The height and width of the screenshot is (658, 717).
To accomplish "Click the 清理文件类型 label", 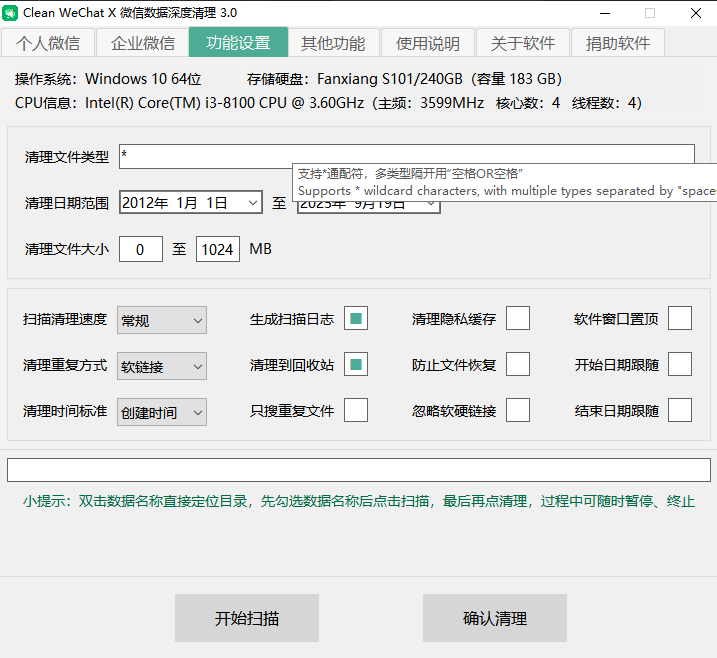I will click(x=67, y=157).
